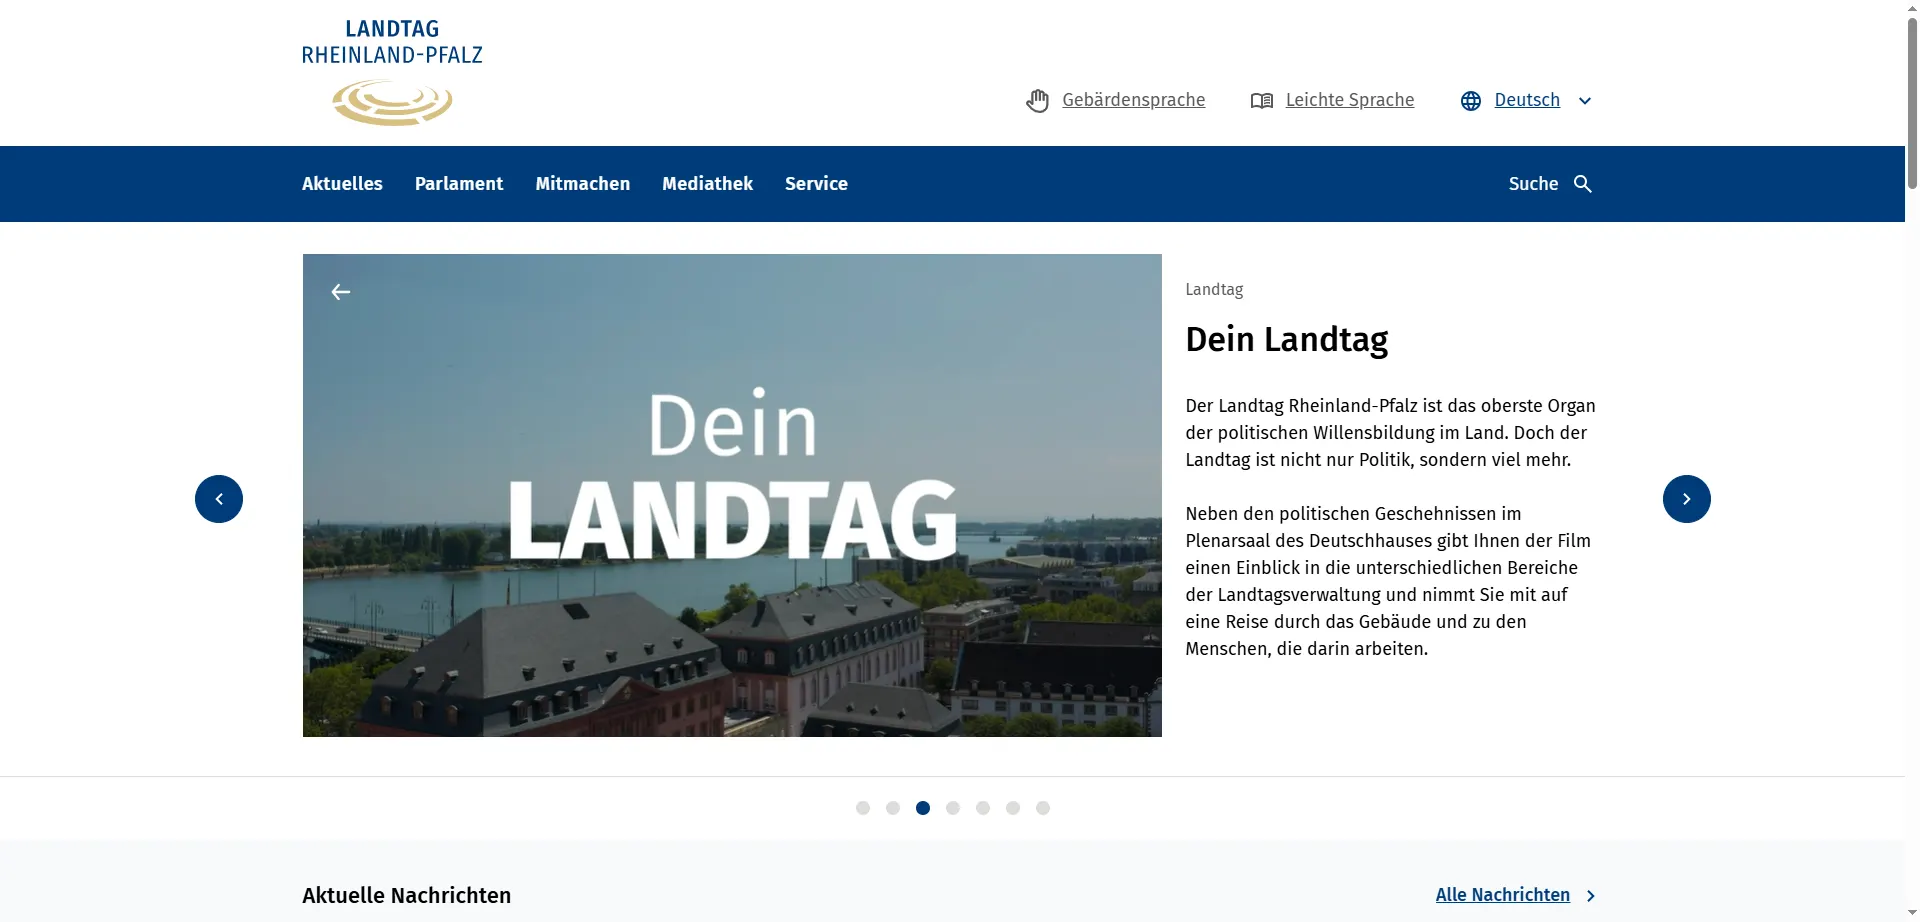Open the Mediathek navigation menu
Viewport: 1920px width, 922px height.
click(x=707, y=184)
